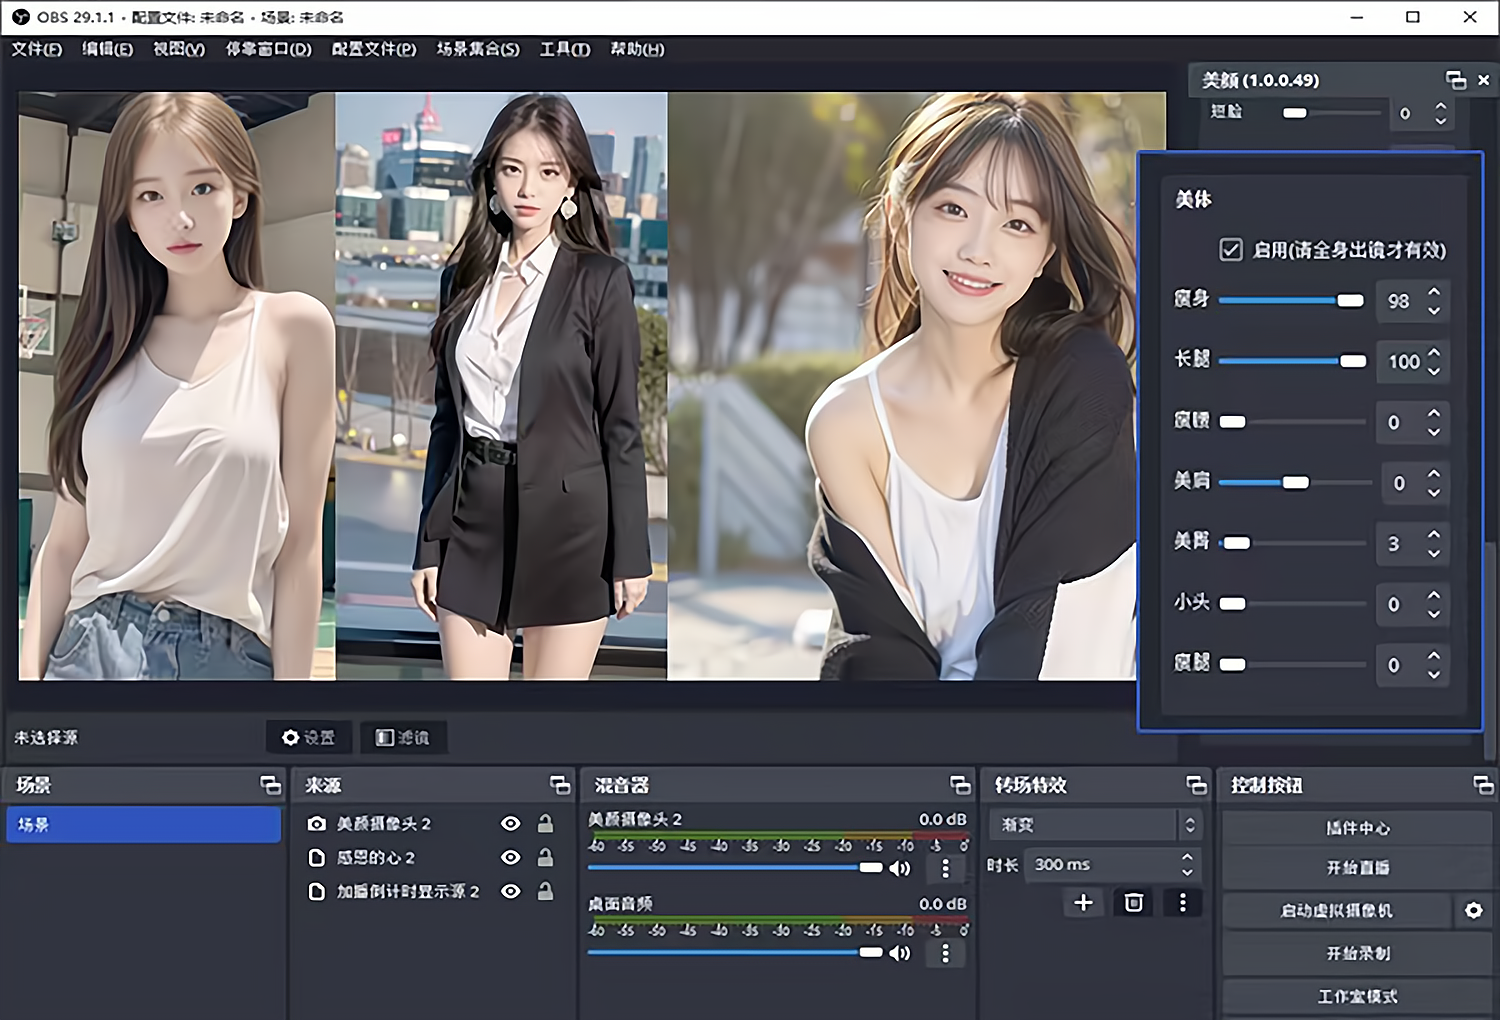Open the 场景集合(S) menu
Screen dimensions: 1500x1020
tap(477, 49)
